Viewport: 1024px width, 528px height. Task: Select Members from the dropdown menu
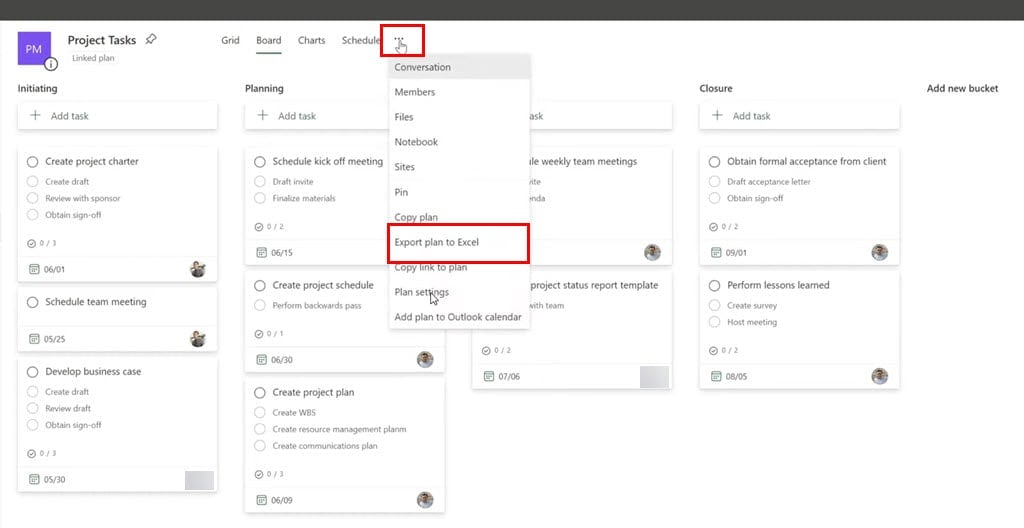(x=459, y=92)
